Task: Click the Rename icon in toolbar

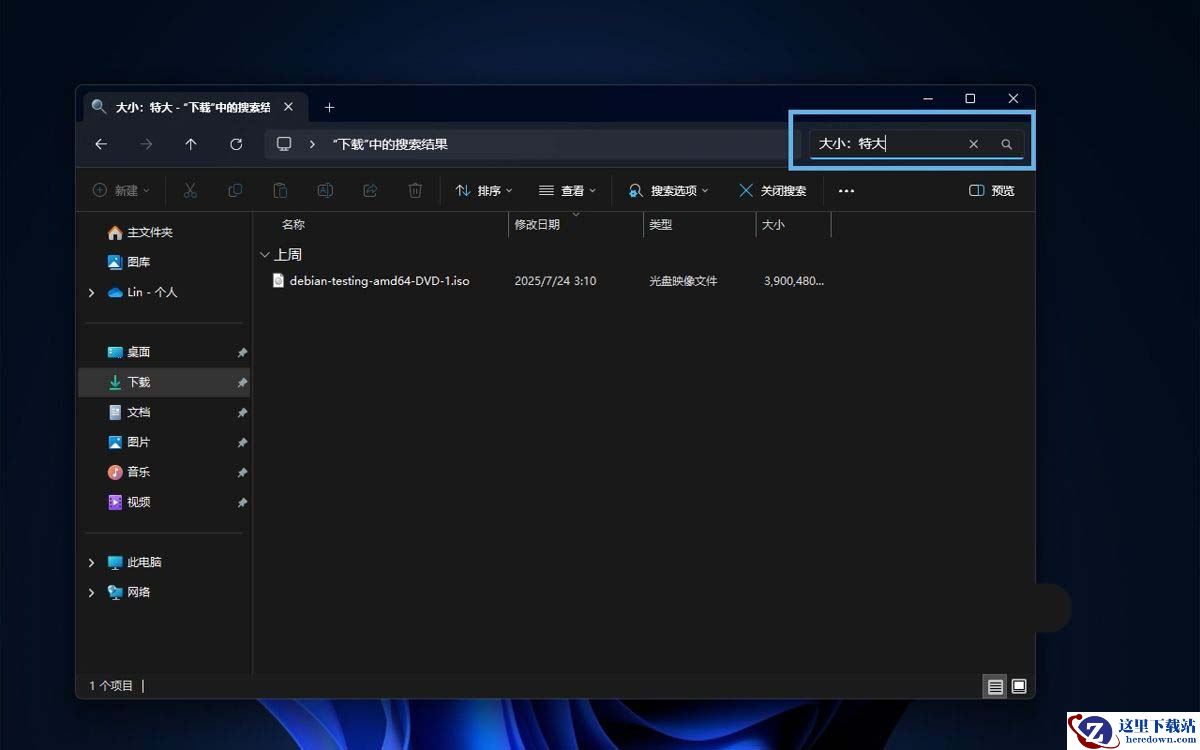Action: coord(325,190)
